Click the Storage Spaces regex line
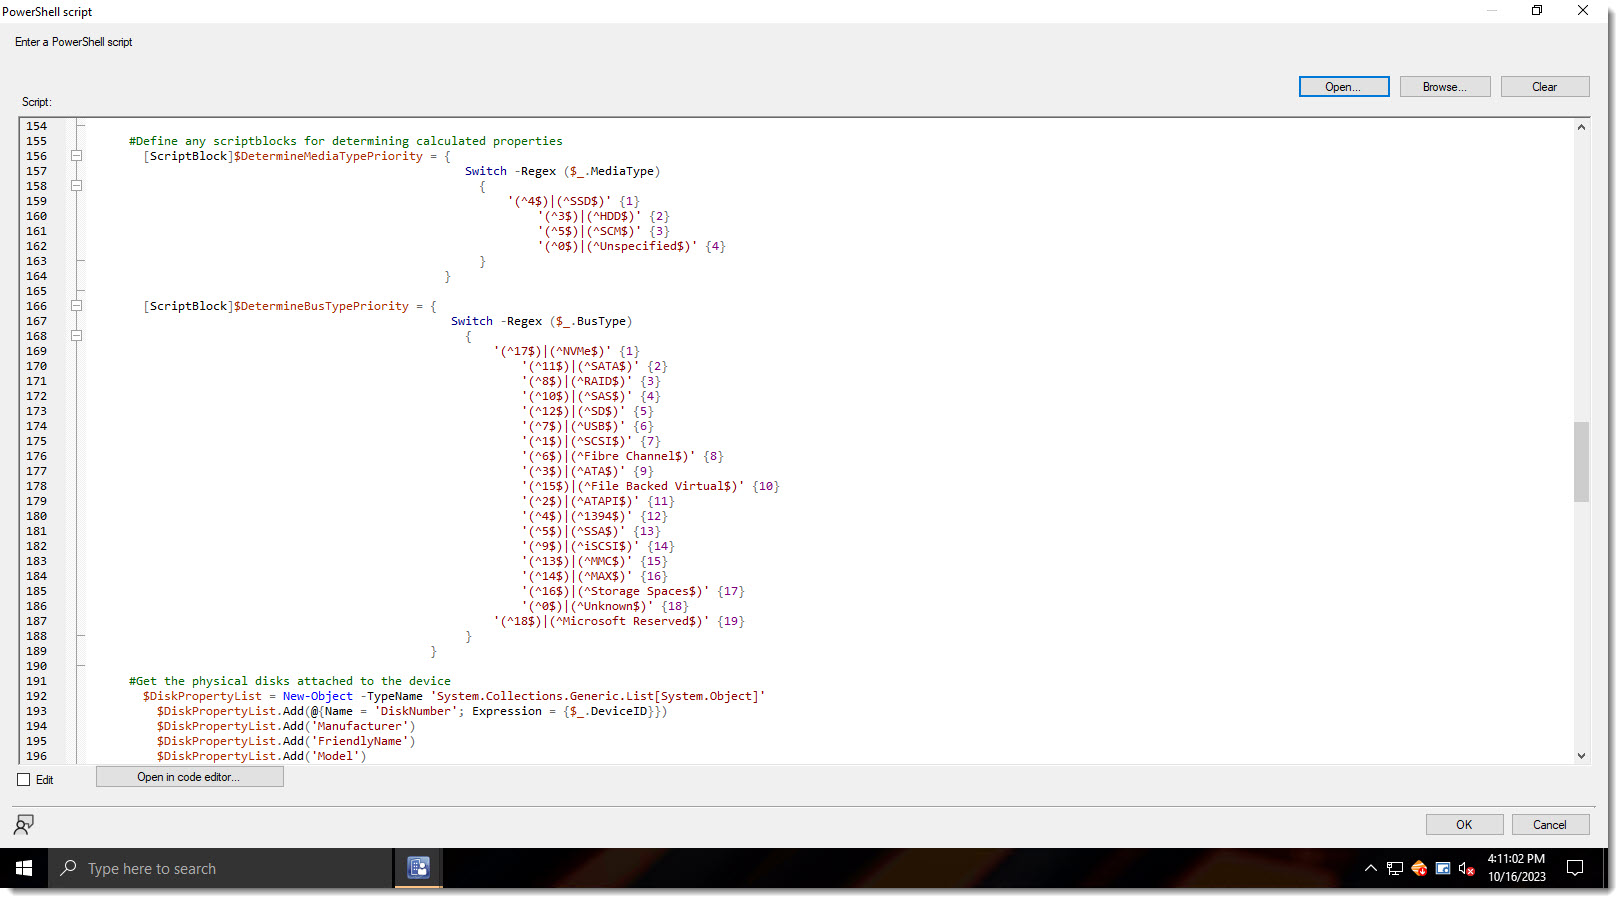The width and height of the screenshot is (1623, 903). (633, 591)
